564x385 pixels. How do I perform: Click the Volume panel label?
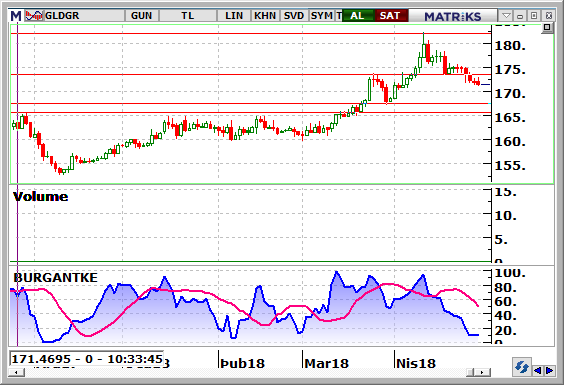(40, 196)
